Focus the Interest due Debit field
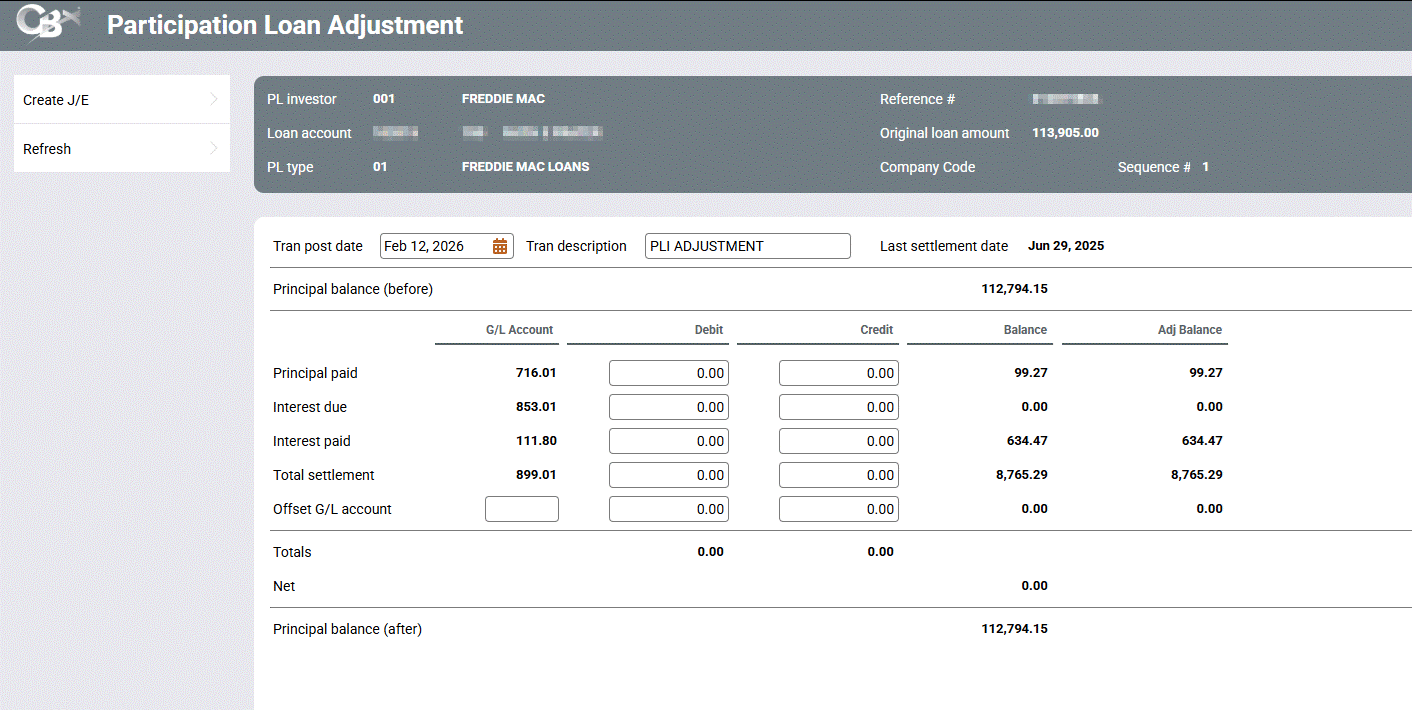 pyautogui.click(x=668, y=407)
